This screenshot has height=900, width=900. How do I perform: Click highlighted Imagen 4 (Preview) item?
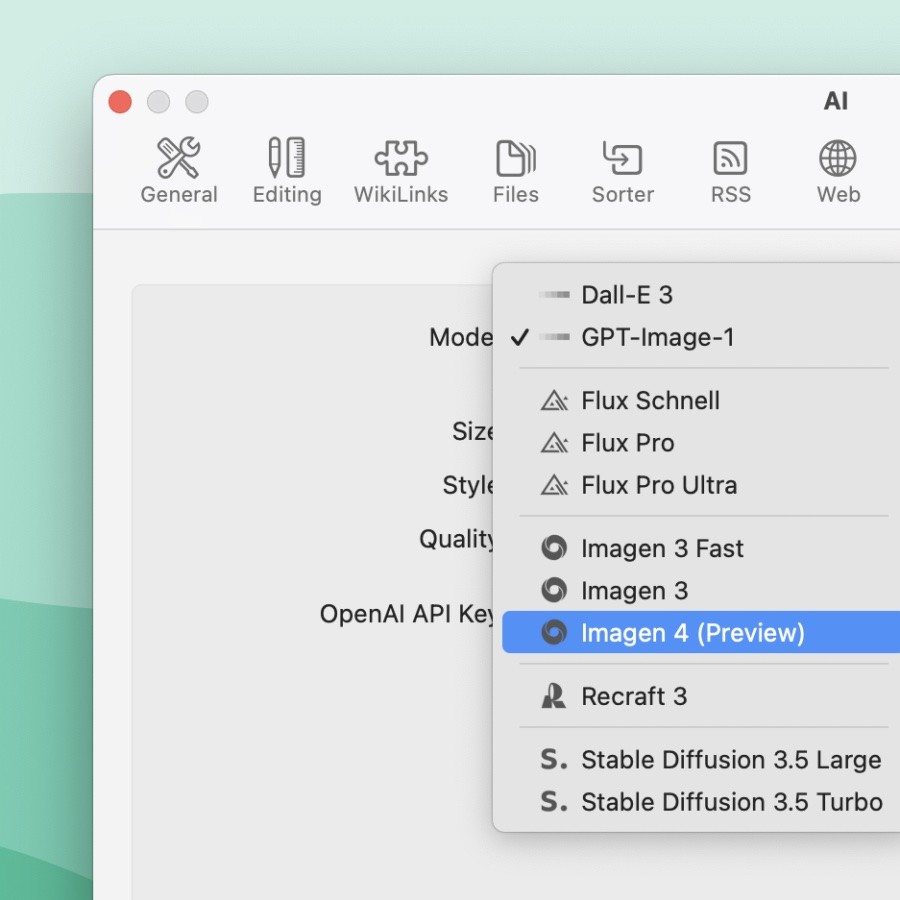pyautogui.click(x=692, y=633)
